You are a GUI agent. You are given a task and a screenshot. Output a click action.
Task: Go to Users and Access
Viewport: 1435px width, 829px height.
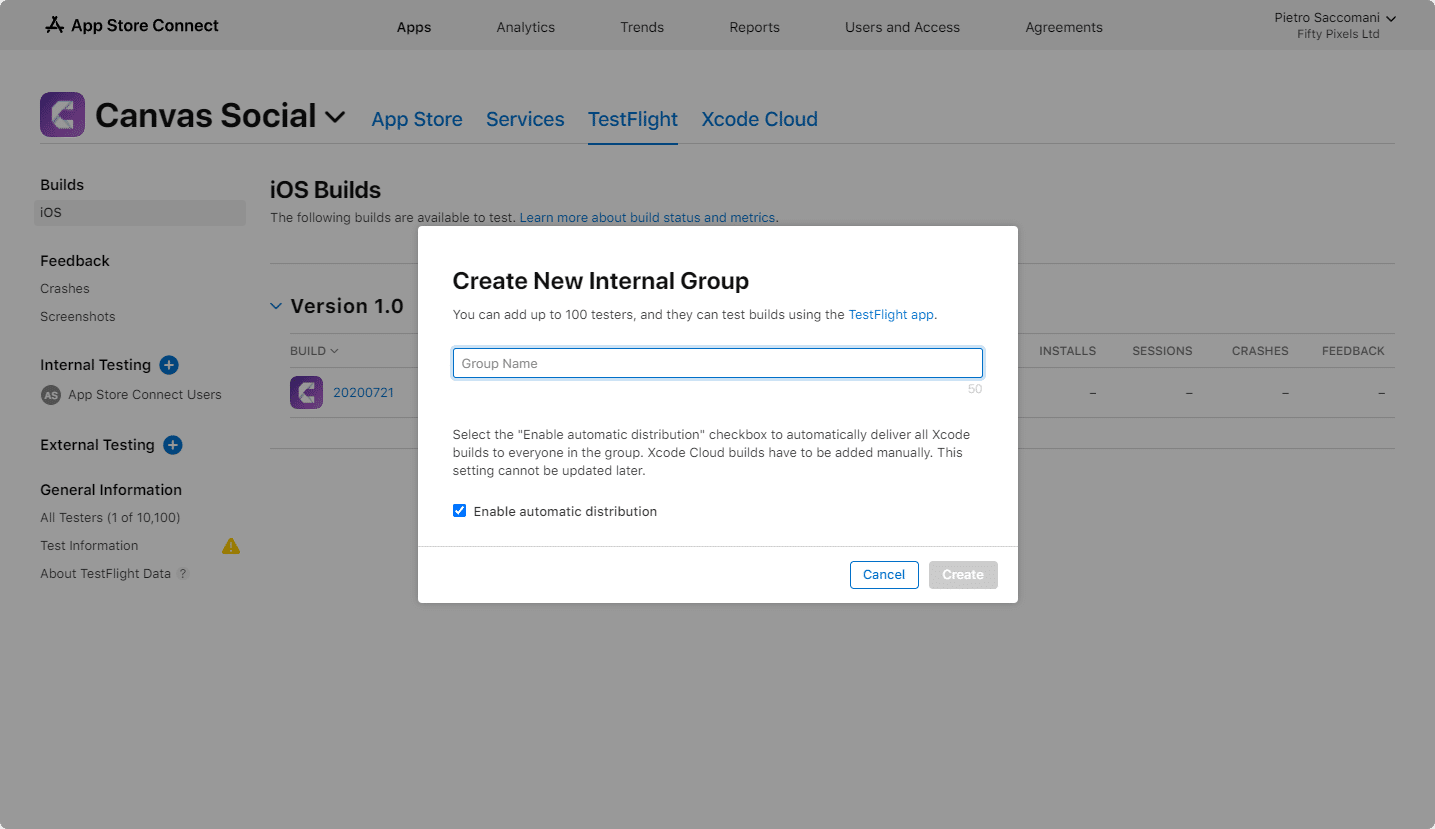click(x=902, y=27)
